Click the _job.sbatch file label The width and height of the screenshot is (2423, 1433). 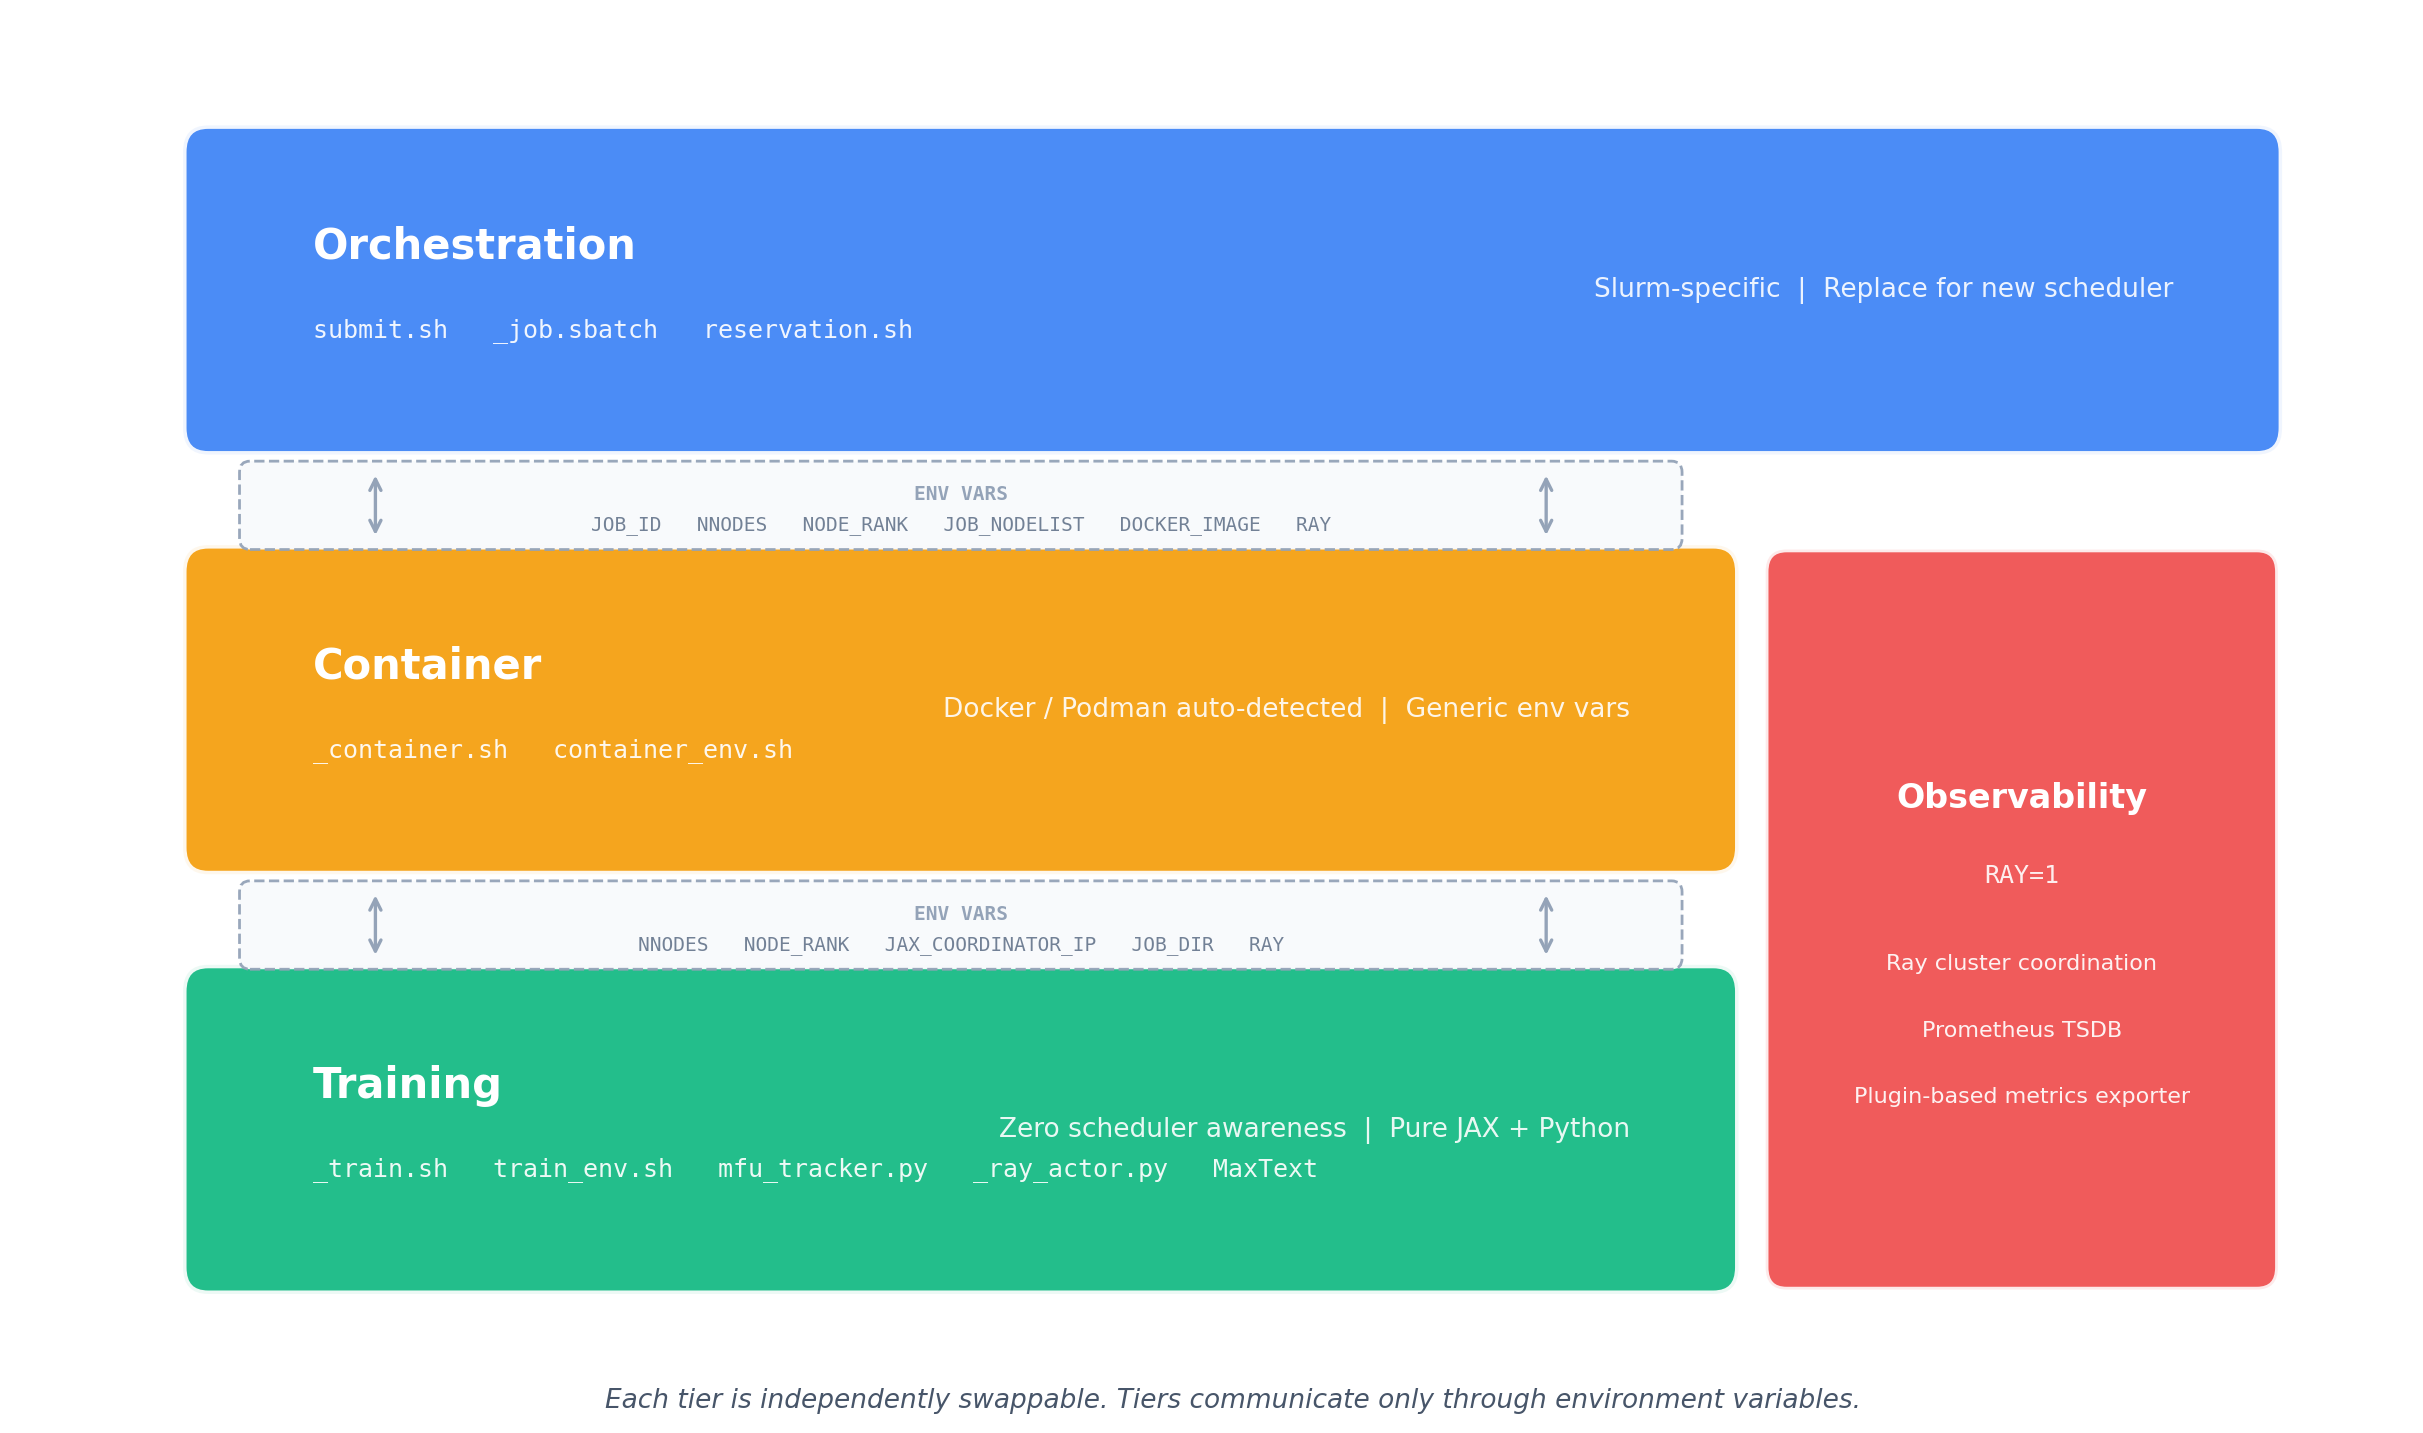[x=576, y=330]
